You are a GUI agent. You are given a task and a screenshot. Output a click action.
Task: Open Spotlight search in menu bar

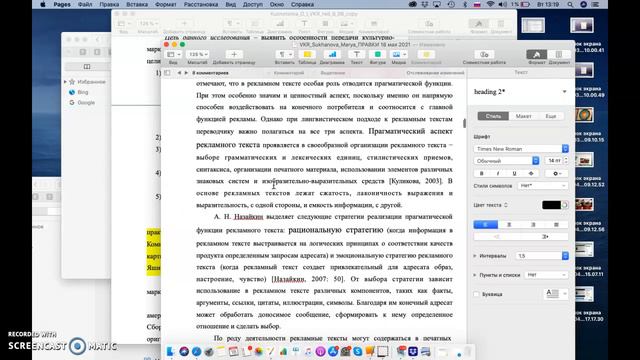tap(570, 4)
